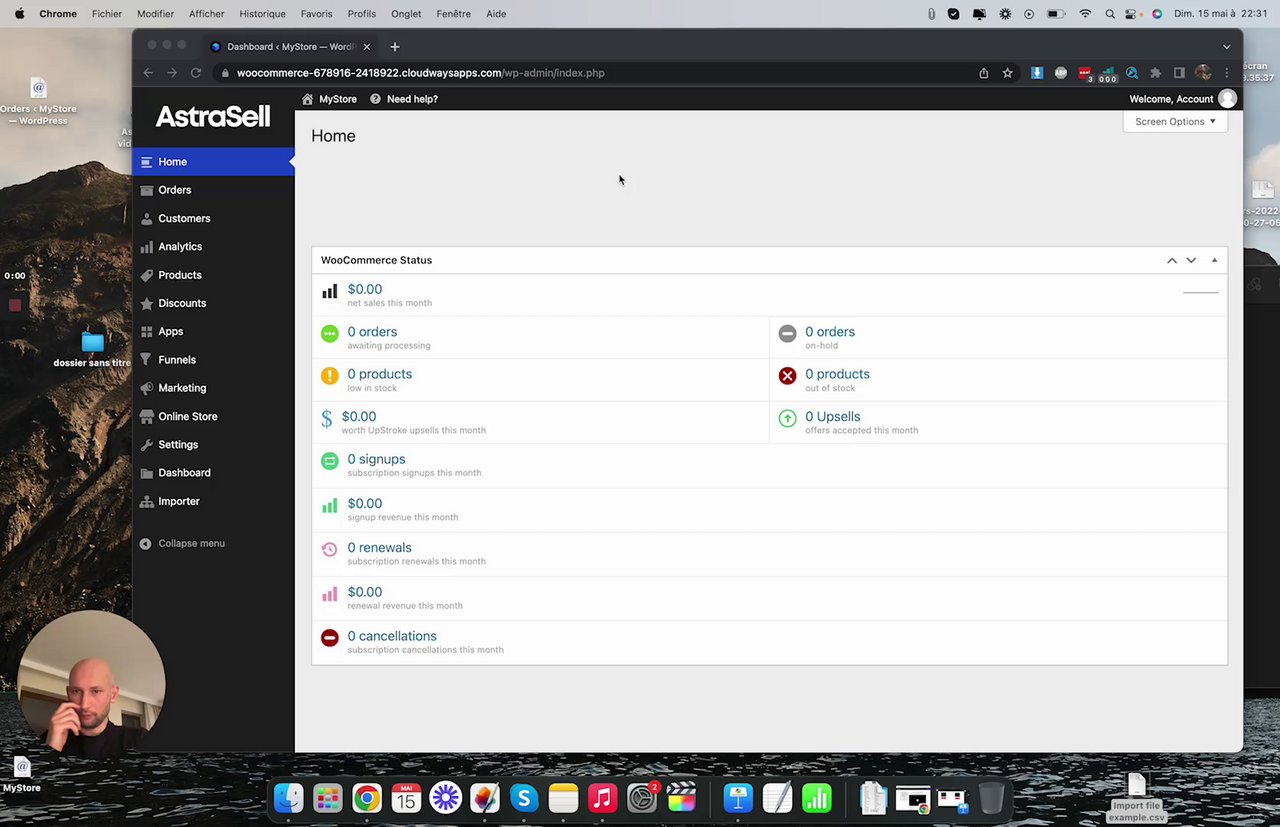
Task: Open the Chrome three-dot menu
Action: click(1227, 73)
